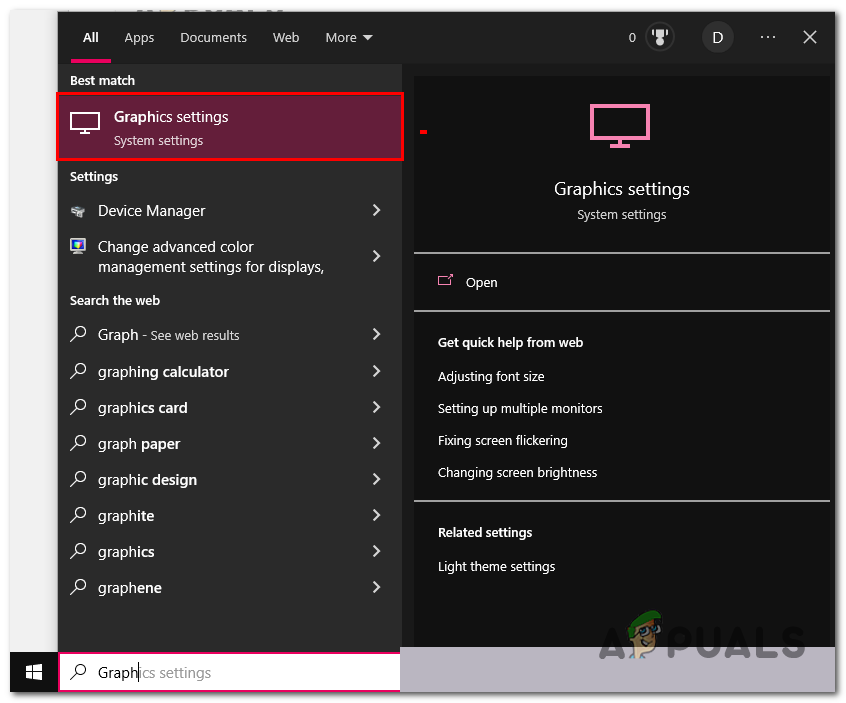This screenshot has width=846, height=703.
Task: Expand the graphics card suggestion arrow
Action: click(x=377, y=408)
